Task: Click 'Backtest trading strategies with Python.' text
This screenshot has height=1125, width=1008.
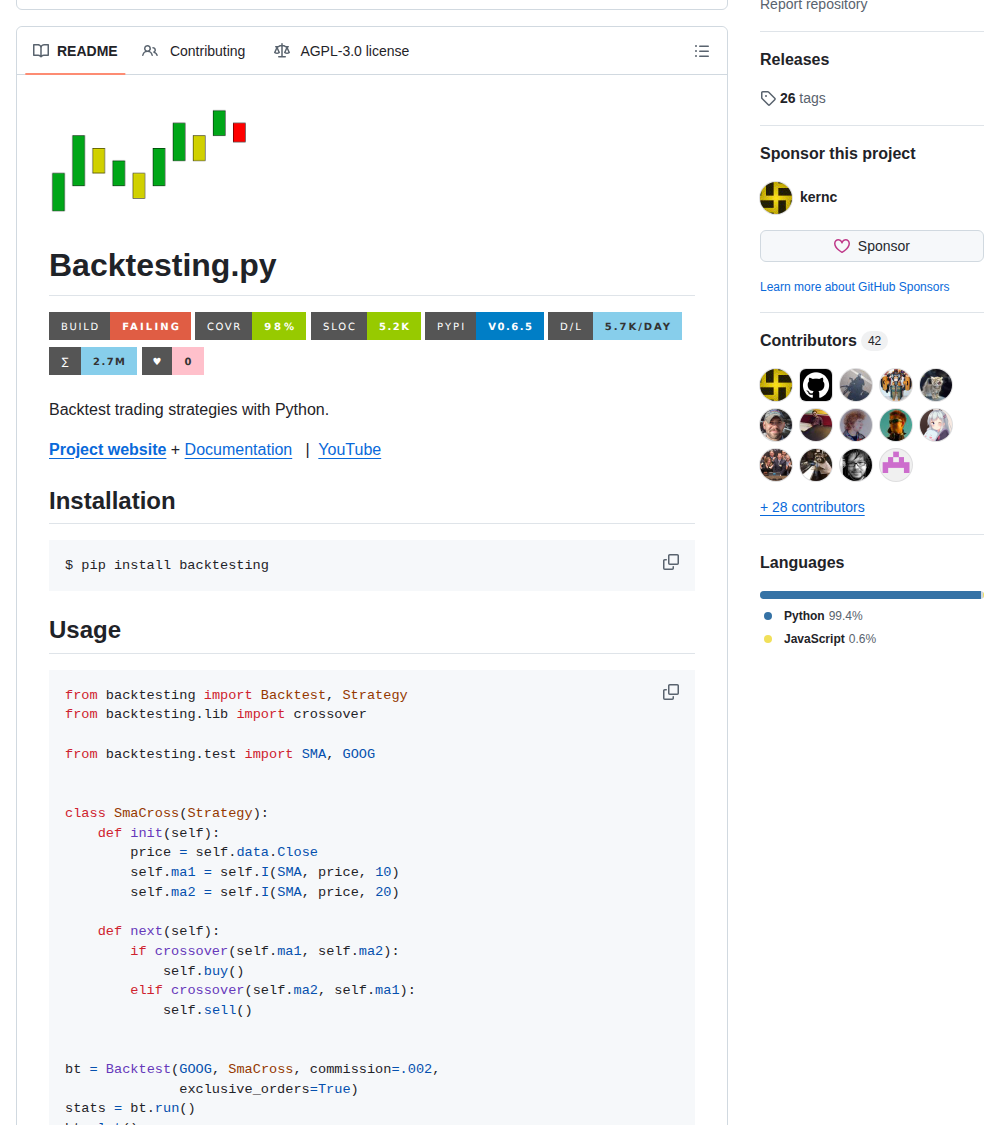Action: (189, 410)
